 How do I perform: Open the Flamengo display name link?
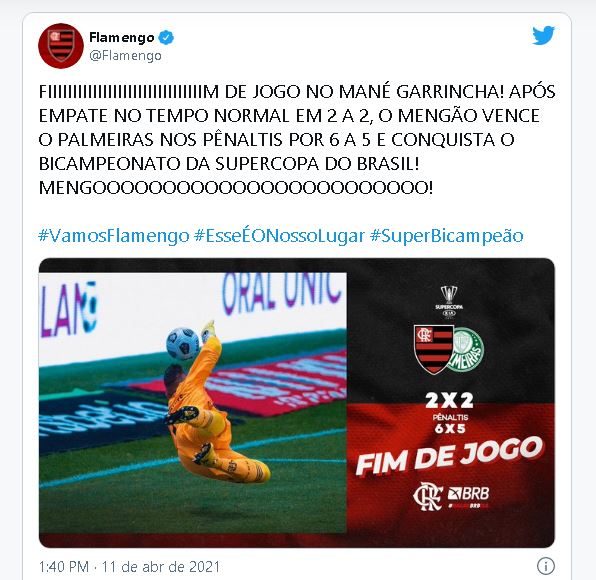point(122,38)
